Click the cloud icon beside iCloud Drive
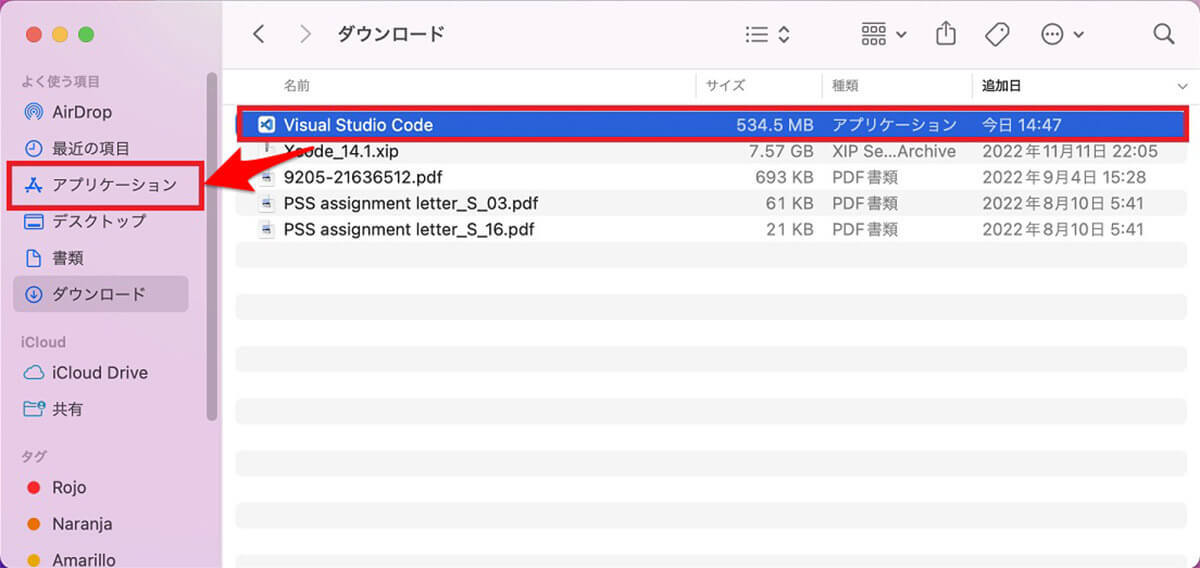The image size is (1200, 568). pyautogui.click(x=33, y=372)
